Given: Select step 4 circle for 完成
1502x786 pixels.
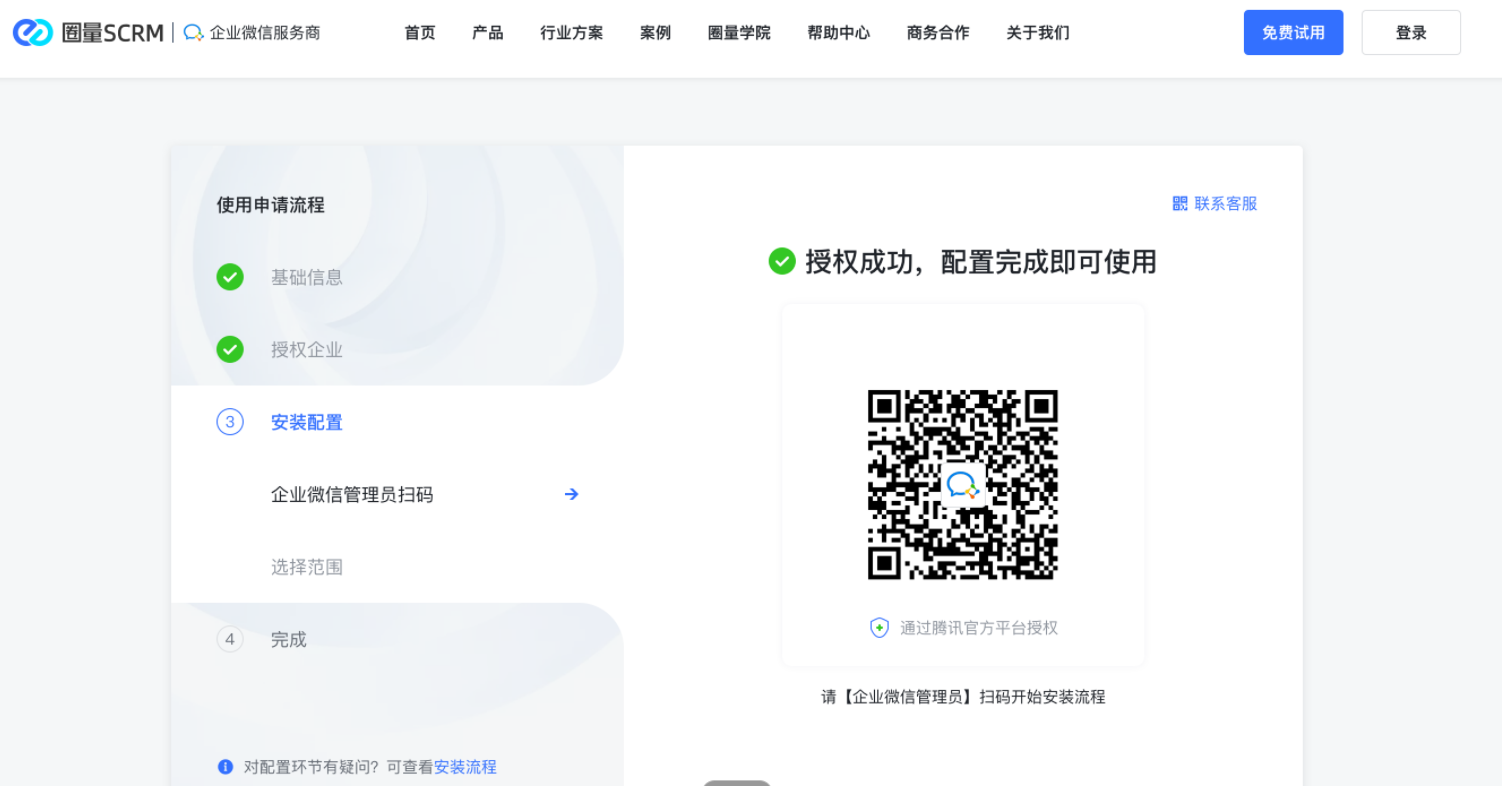Looking at the screenshot, I should click(230, 639).
